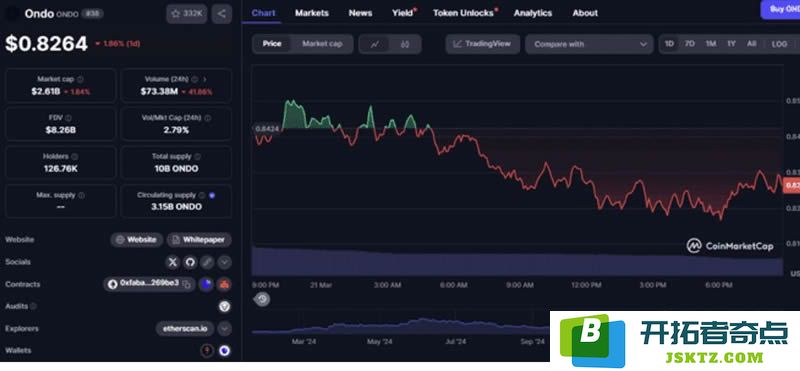800x371 pixels.
Task: Click the circulating supply verified badge
Action: point(212,195)
